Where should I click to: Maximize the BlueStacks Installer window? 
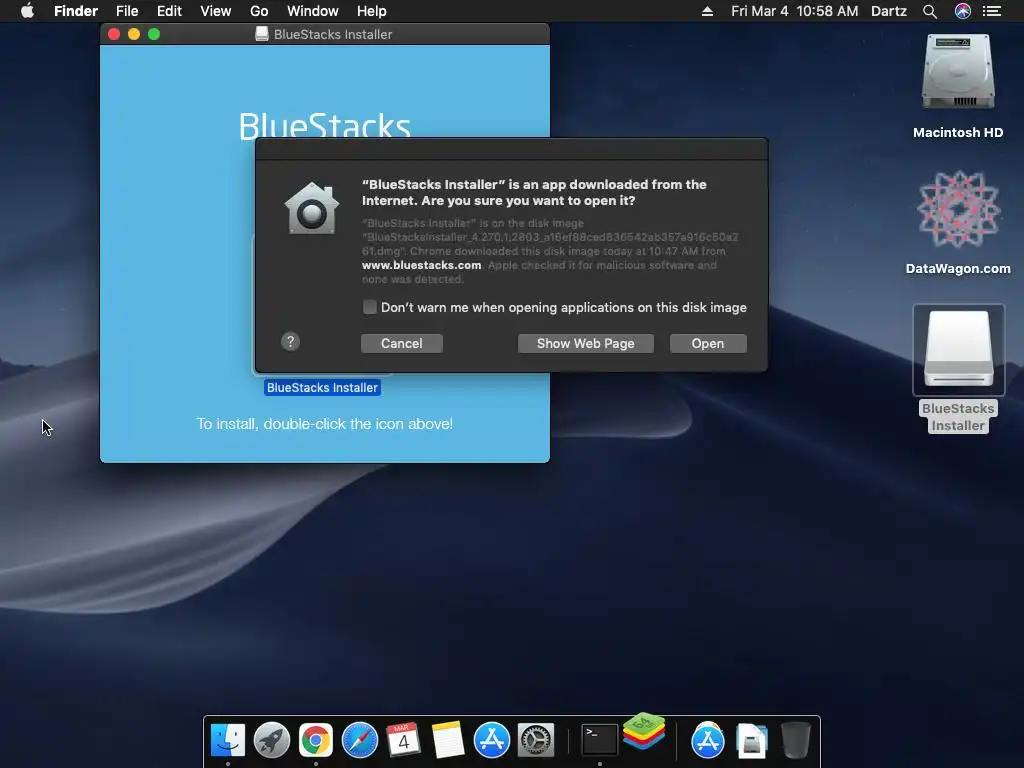154,34
